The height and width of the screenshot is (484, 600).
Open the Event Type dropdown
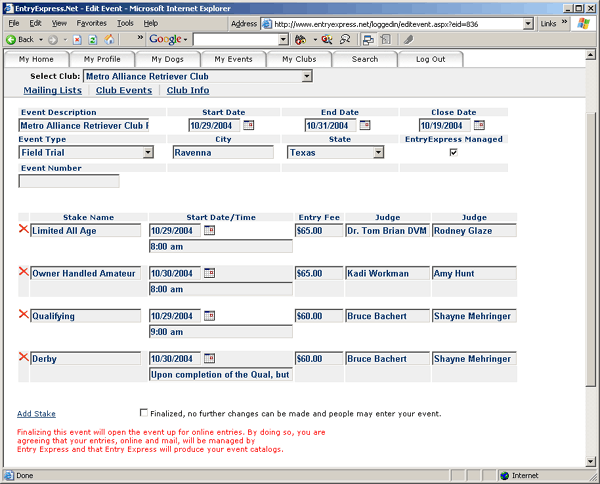coord(148,153)
